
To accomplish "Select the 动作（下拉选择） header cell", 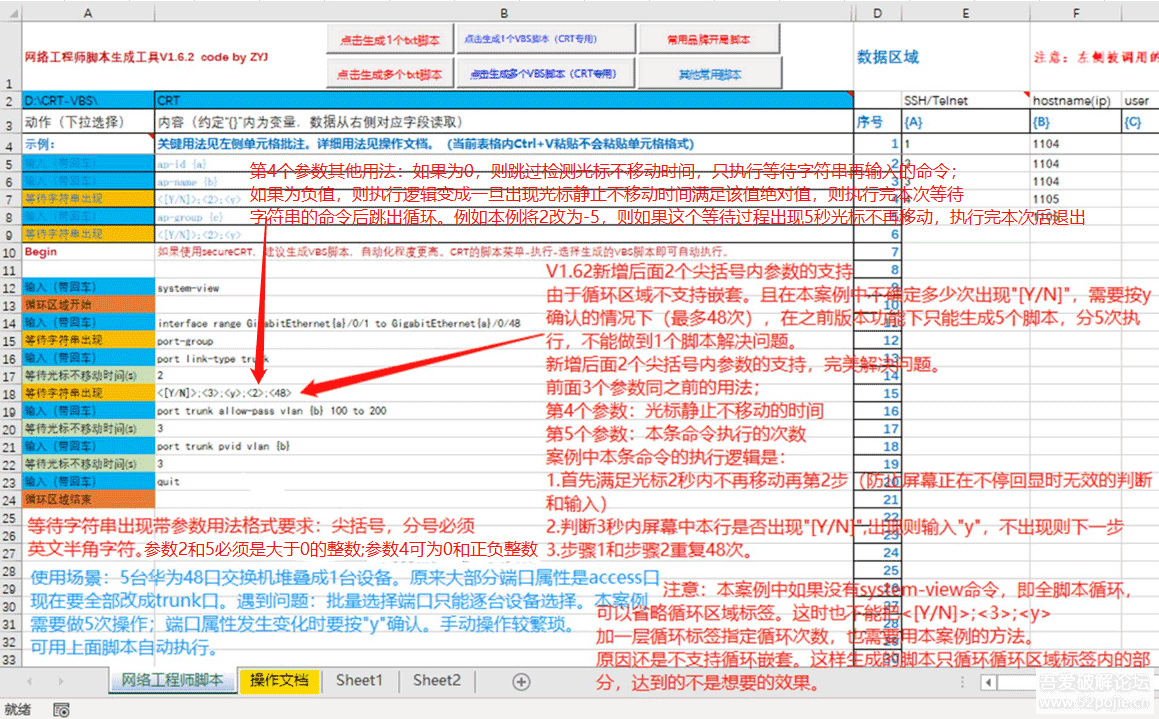I will click(88, 122).
